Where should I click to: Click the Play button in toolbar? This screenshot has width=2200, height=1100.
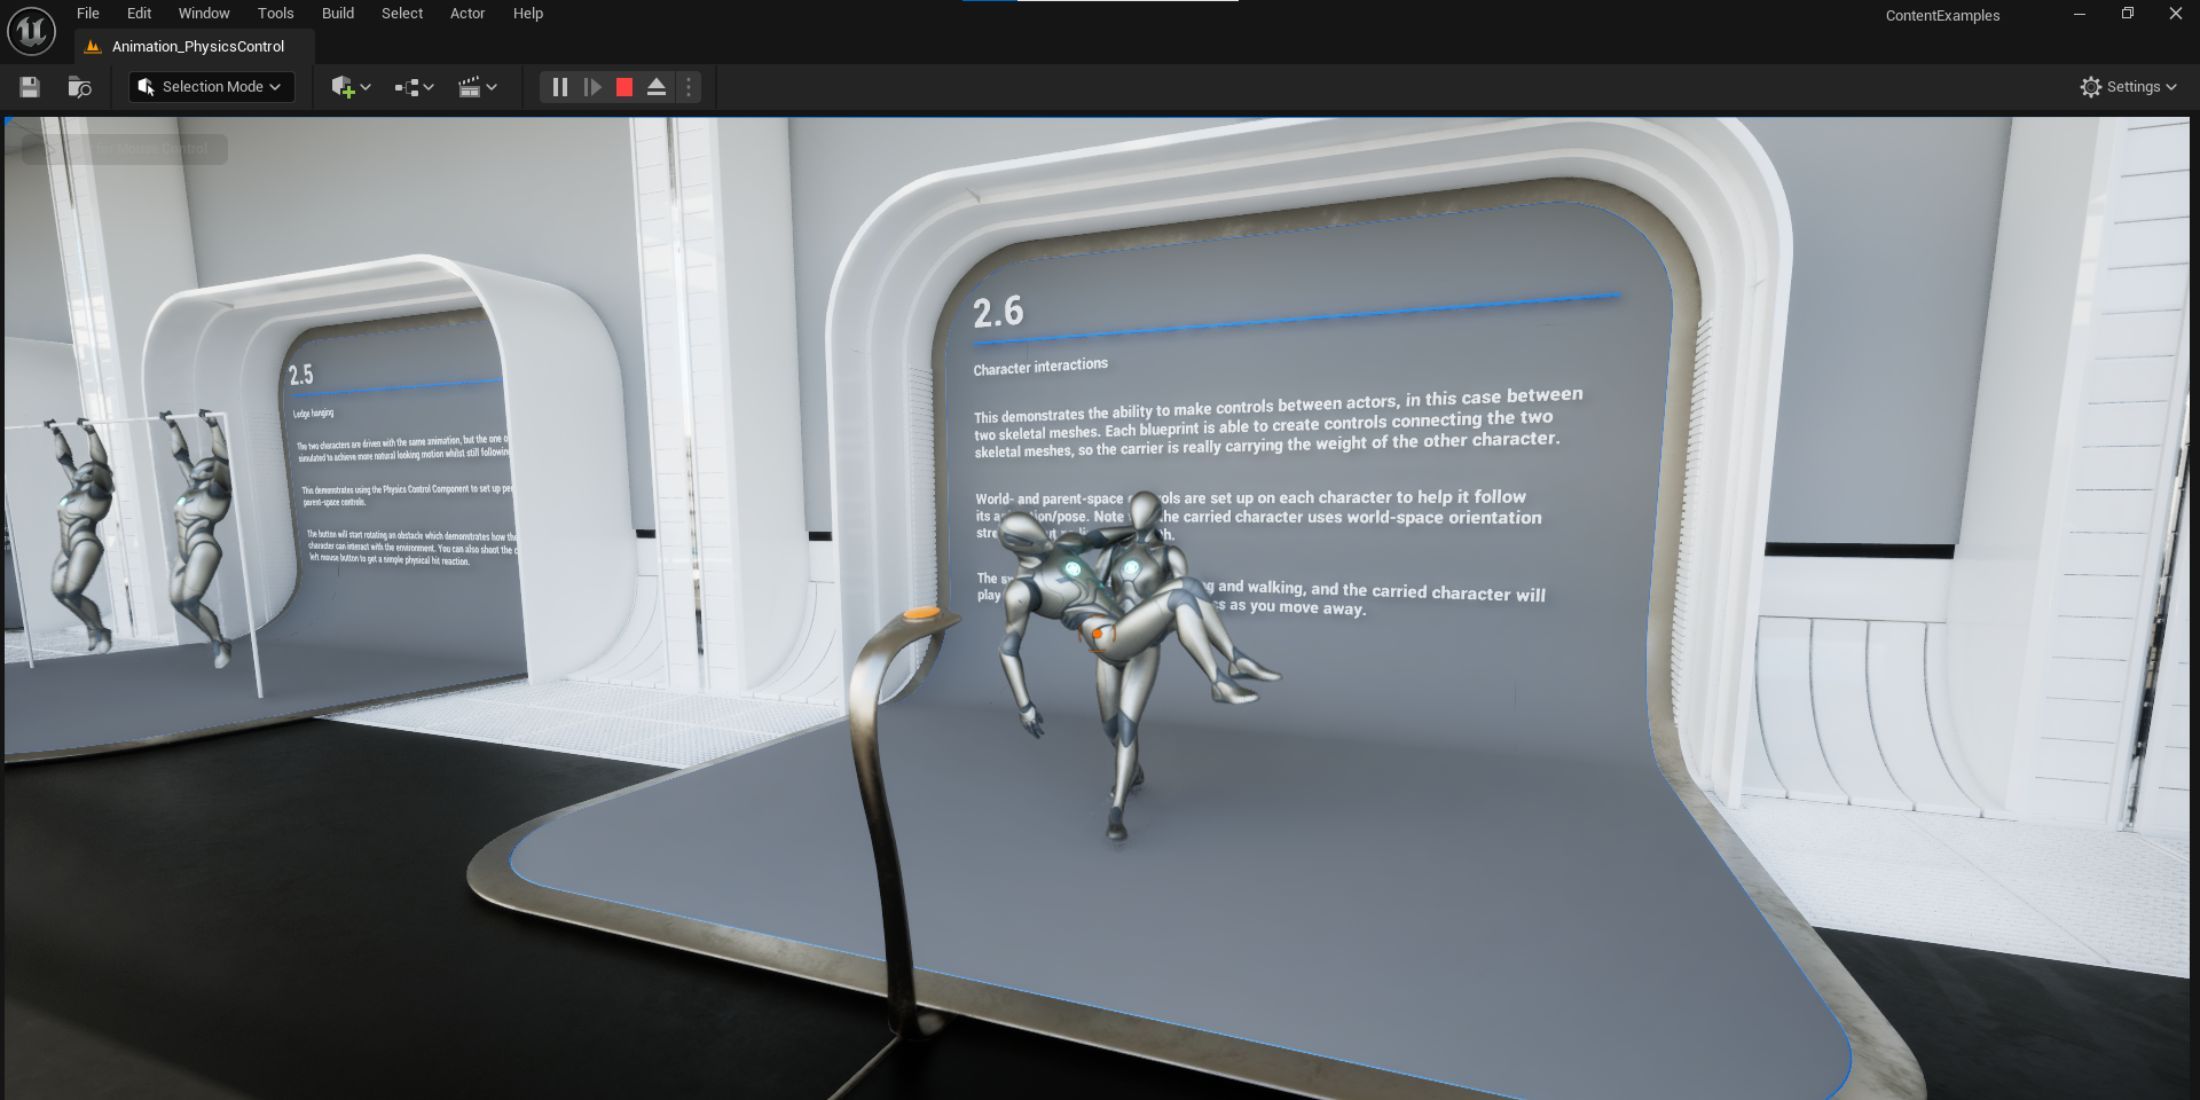pos(591,87)
